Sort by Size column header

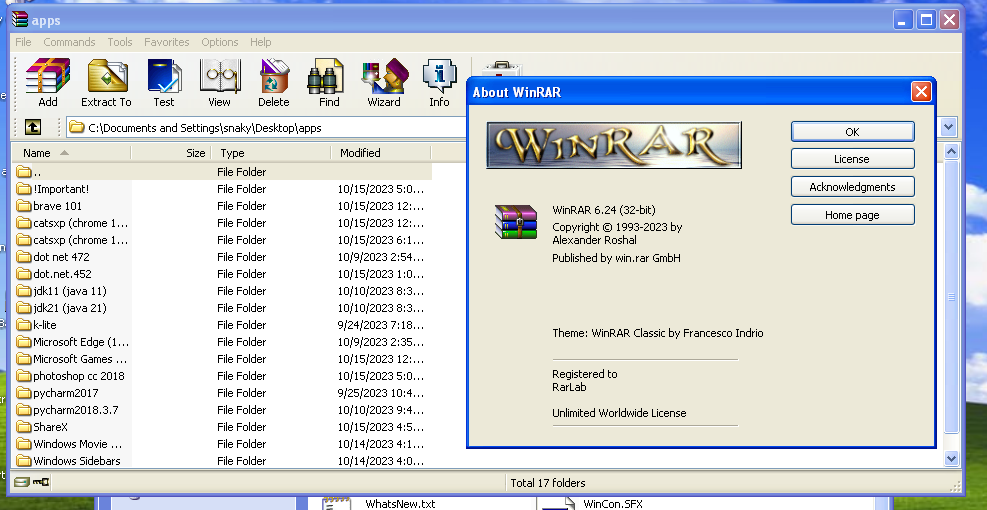tap(171, 153)
